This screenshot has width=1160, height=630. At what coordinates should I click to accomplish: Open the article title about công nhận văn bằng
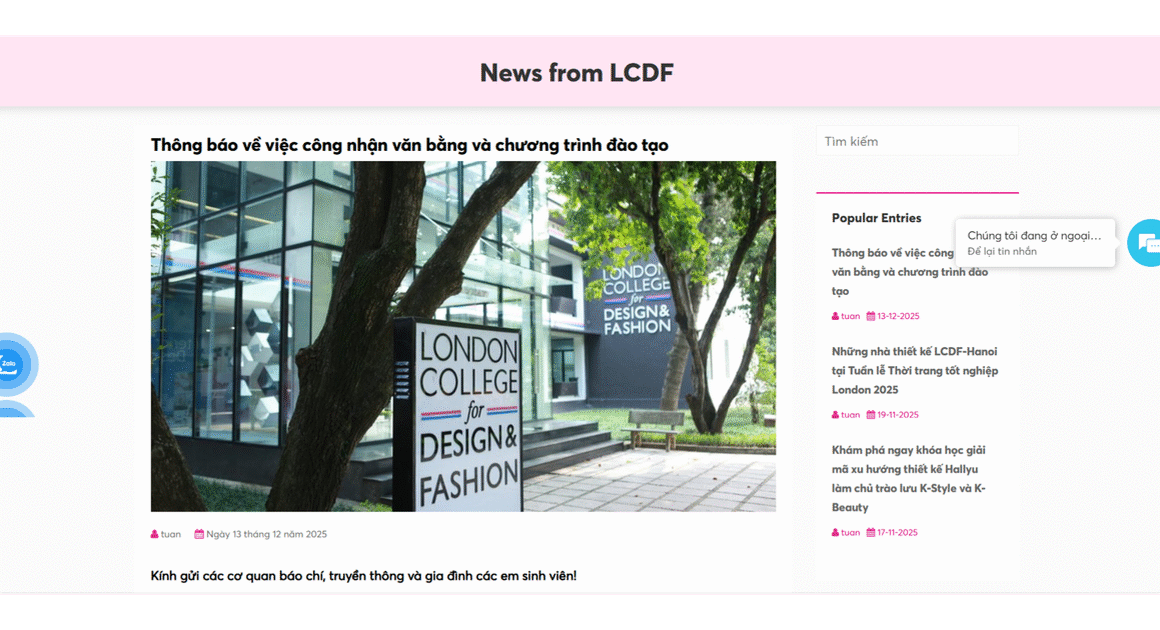coord(409,145)
